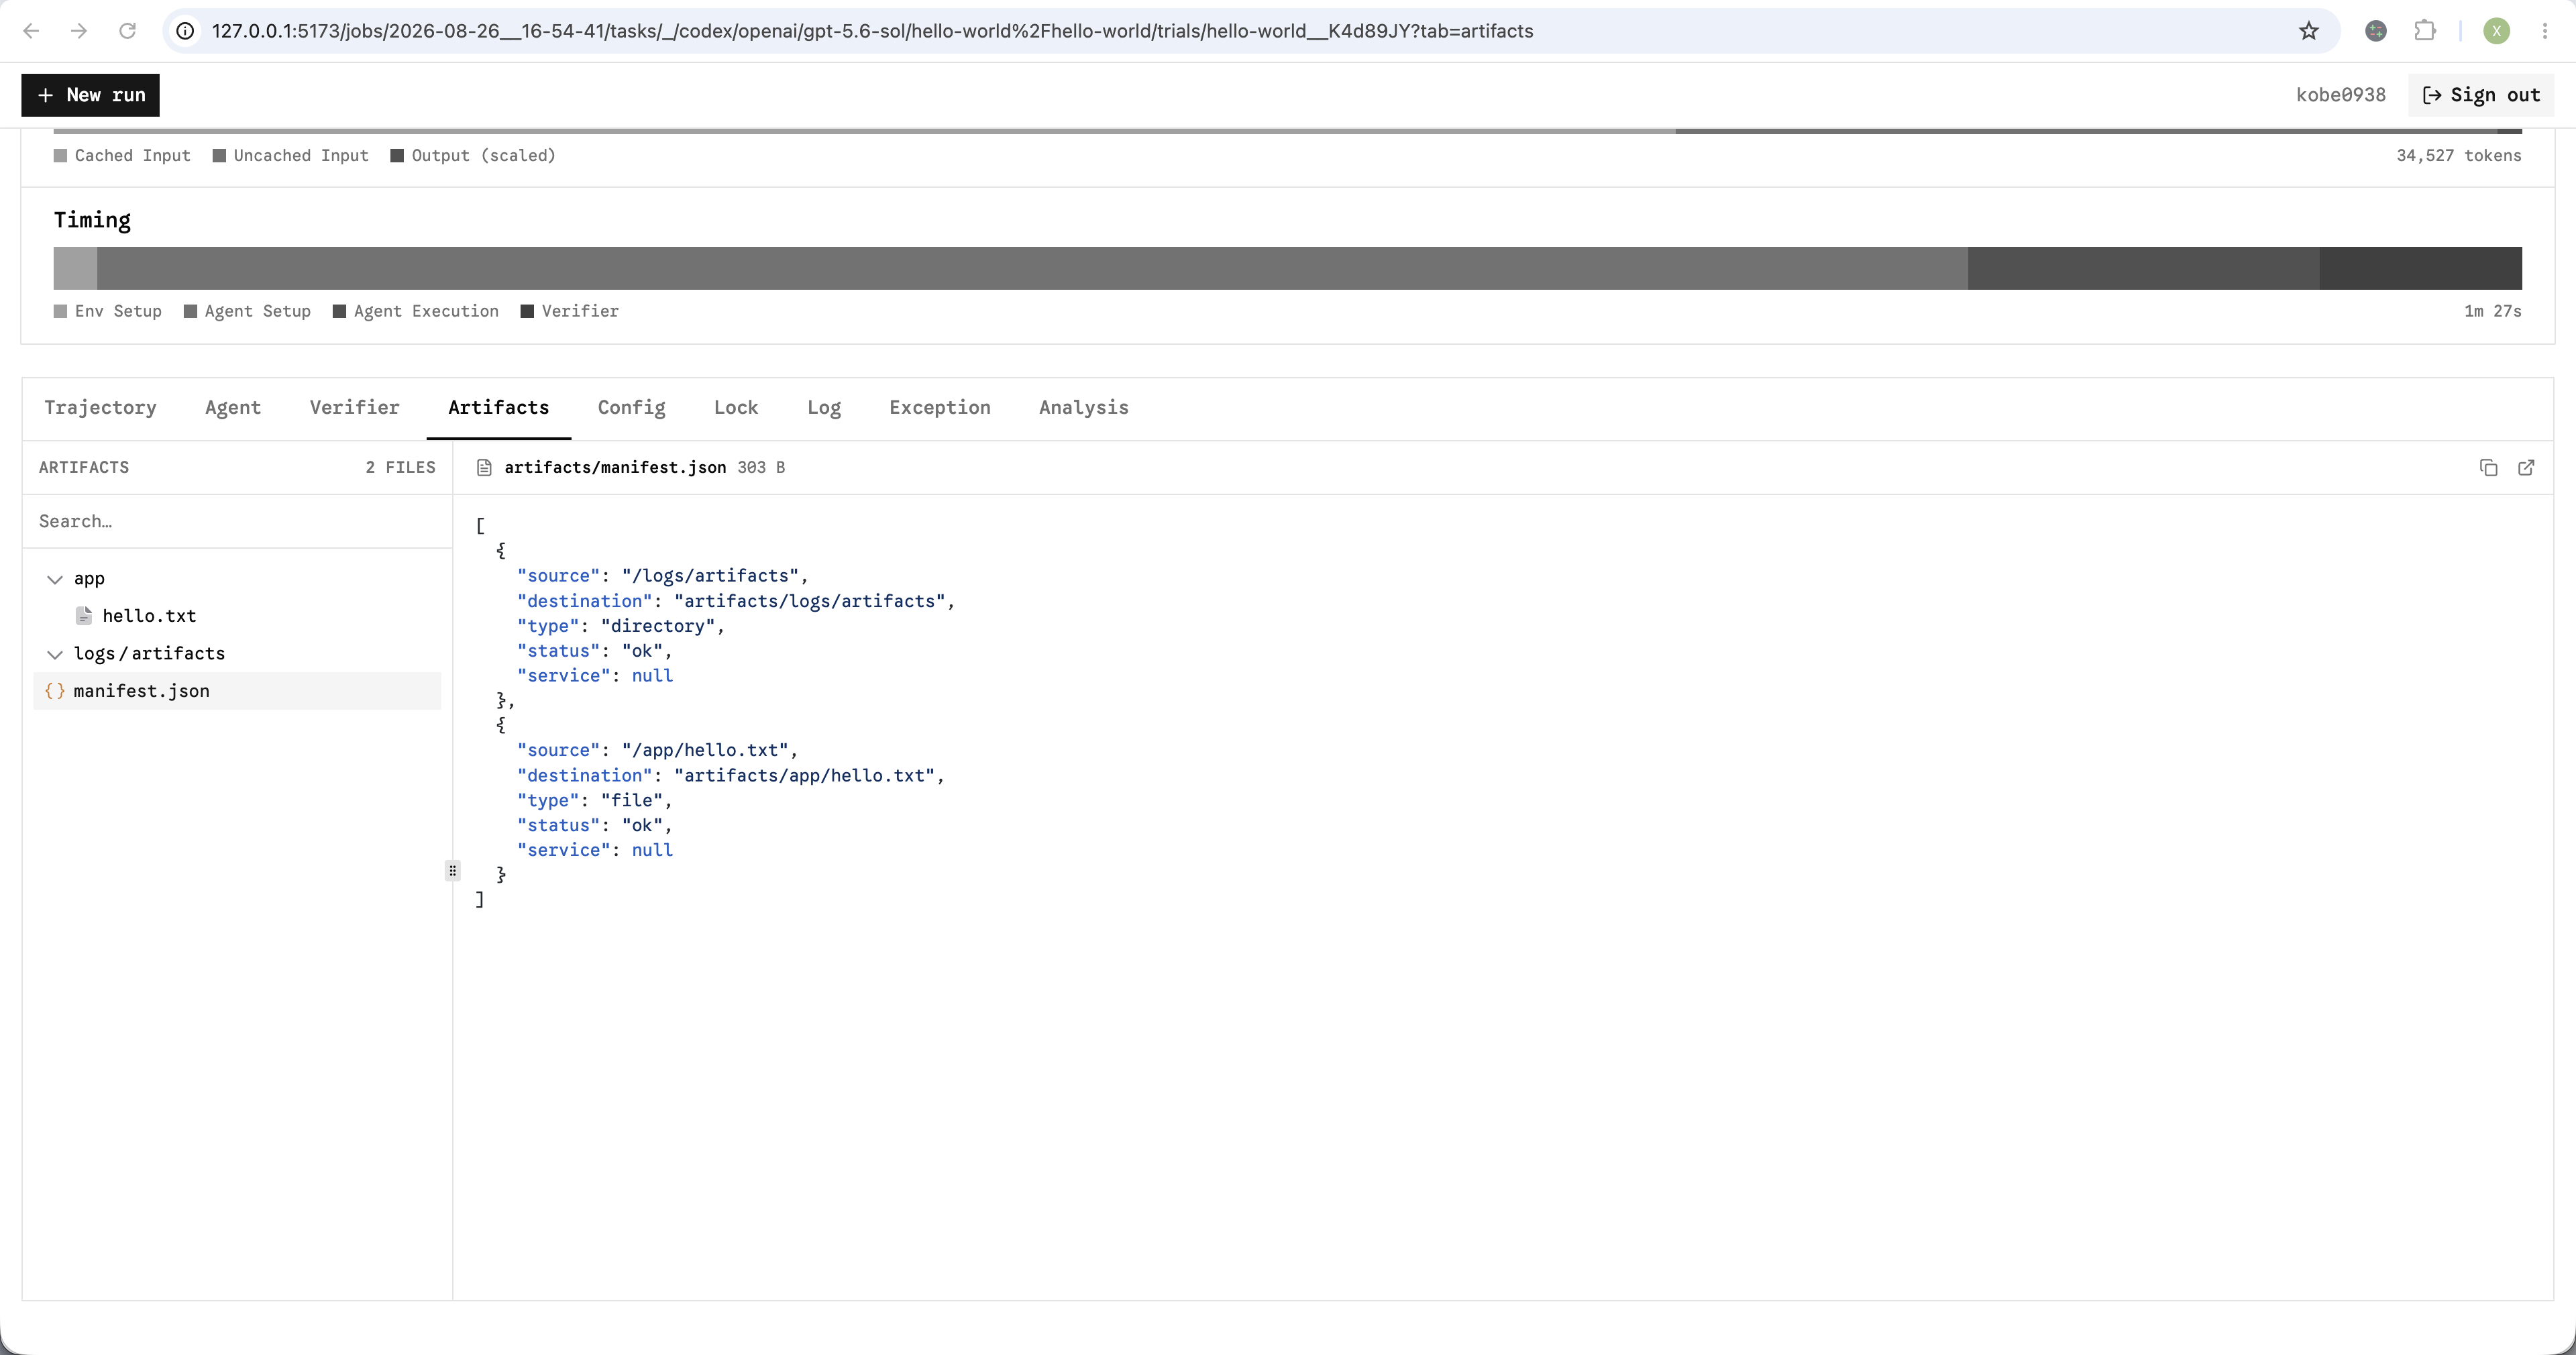
Task: Select manifest.json in the artifacts tree
Action: pyautogui.click(x=237, y=691)
